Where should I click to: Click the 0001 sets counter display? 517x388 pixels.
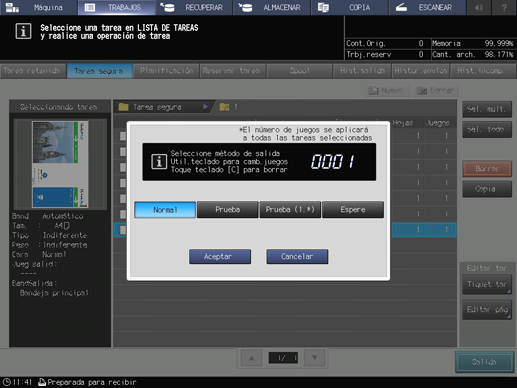[x=333, y=162]
